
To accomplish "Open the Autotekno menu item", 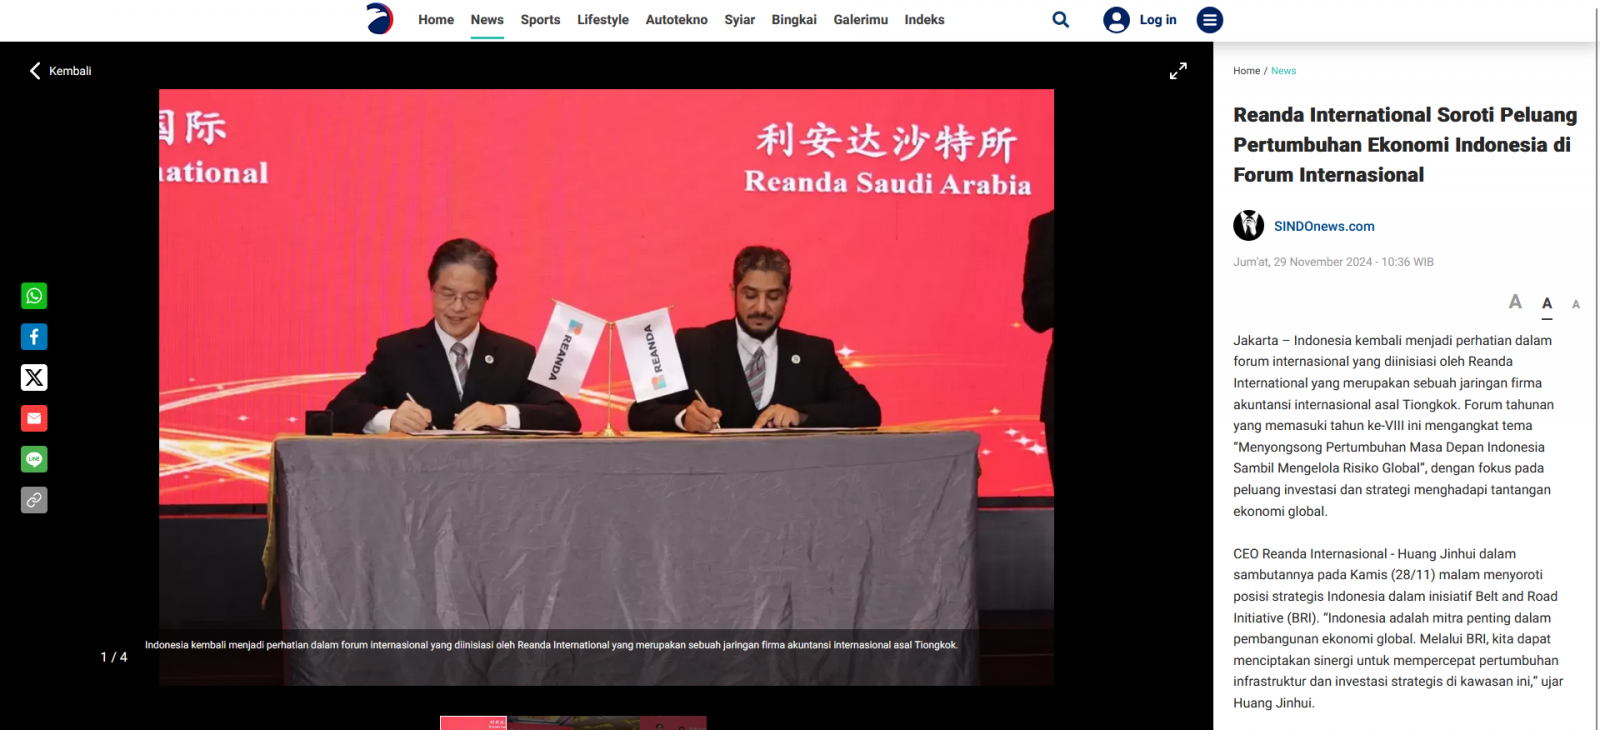I will click(x=676, y=19).
